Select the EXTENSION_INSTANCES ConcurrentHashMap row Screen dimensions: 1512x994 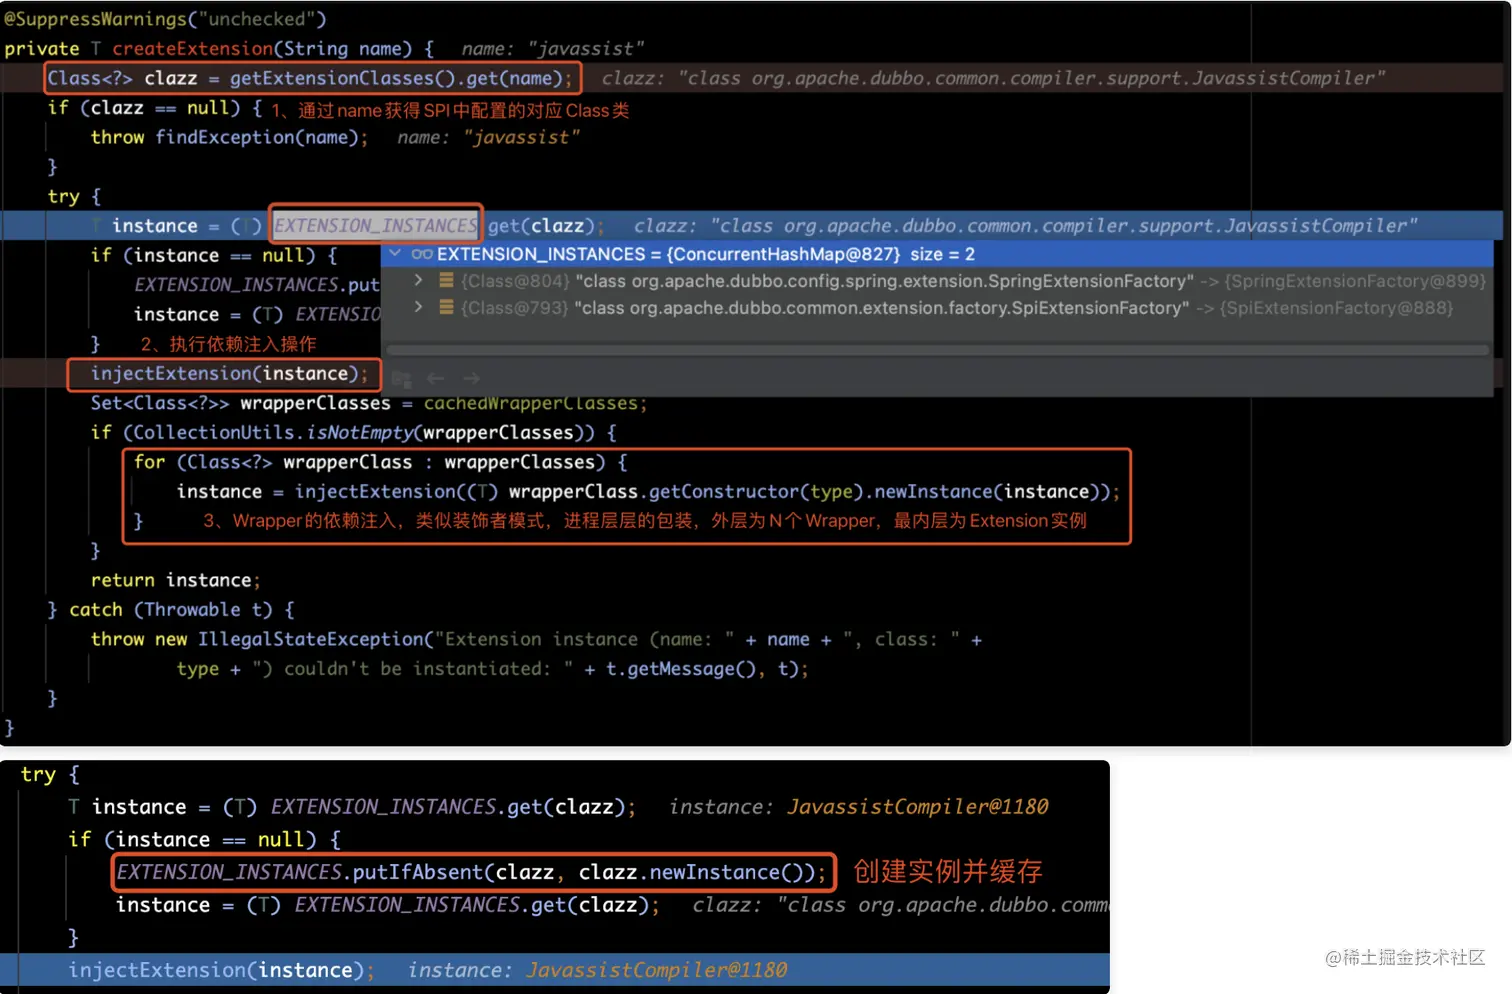coord(938,254)
